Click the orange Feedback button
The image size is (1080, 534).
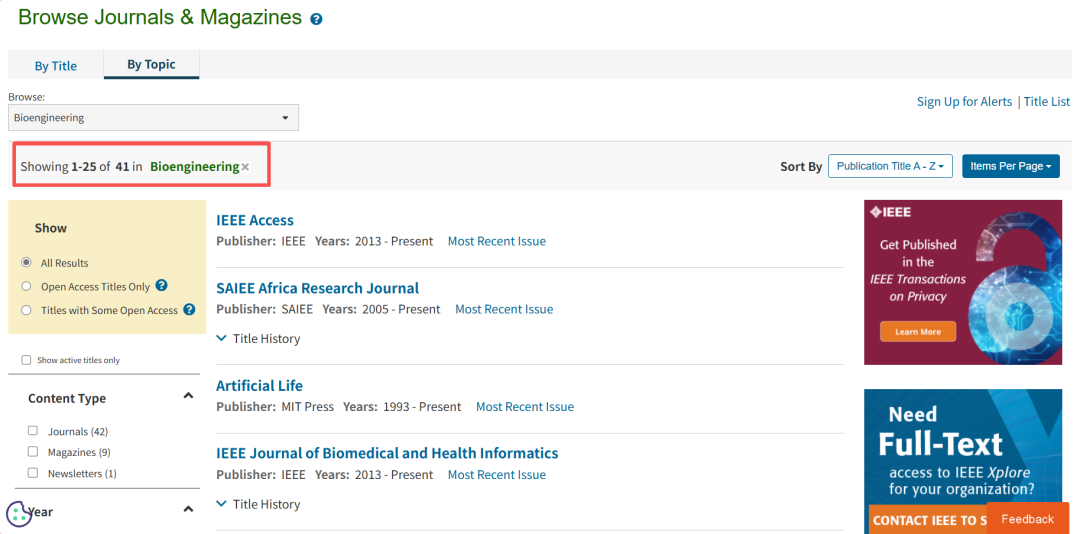click(1027, 519)
